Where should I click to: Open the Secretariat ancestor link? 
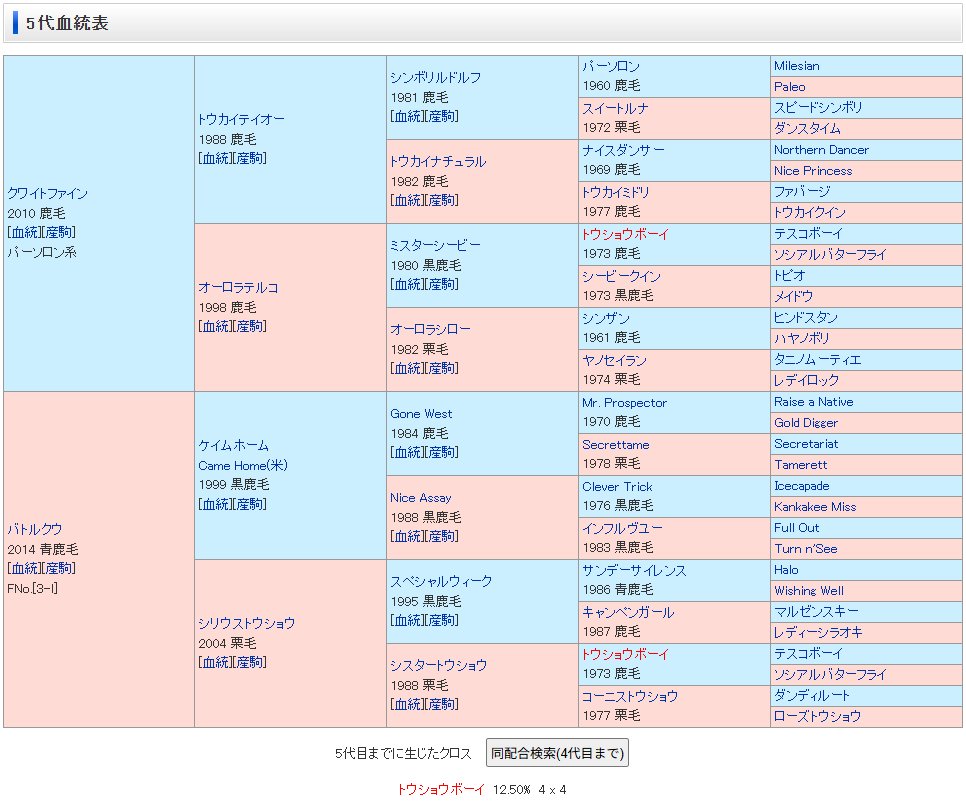[x=806, y=444]
